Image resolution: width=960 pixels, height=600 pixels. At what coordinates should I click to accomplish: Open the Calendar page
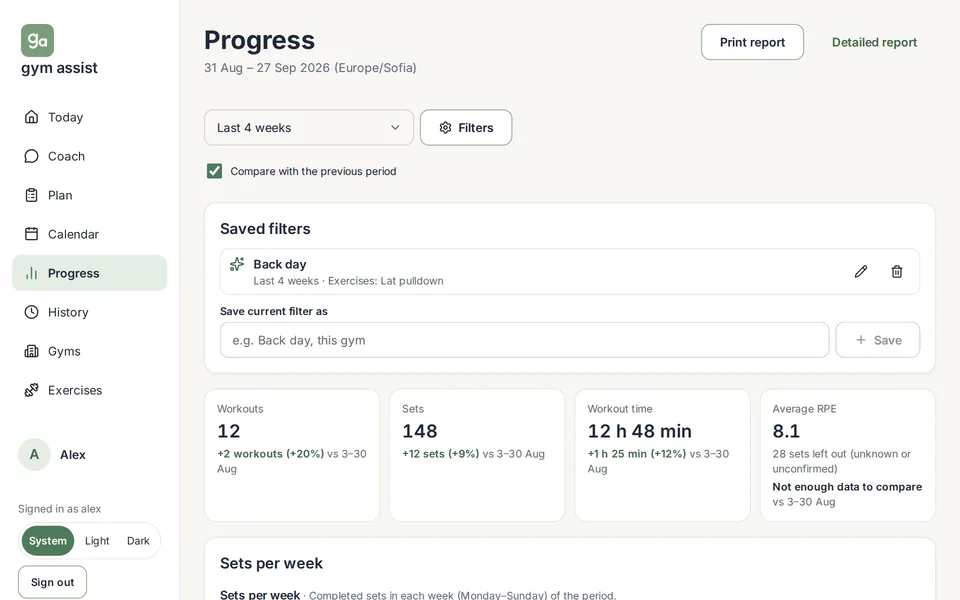(89, 234)
